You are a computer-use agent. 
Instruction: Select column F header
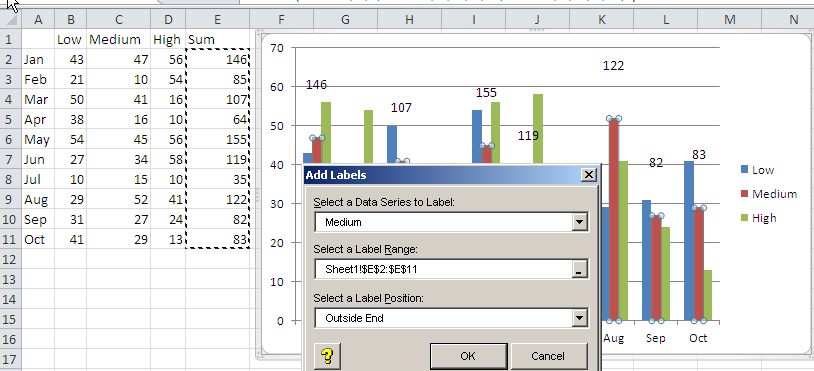(281, 20)
